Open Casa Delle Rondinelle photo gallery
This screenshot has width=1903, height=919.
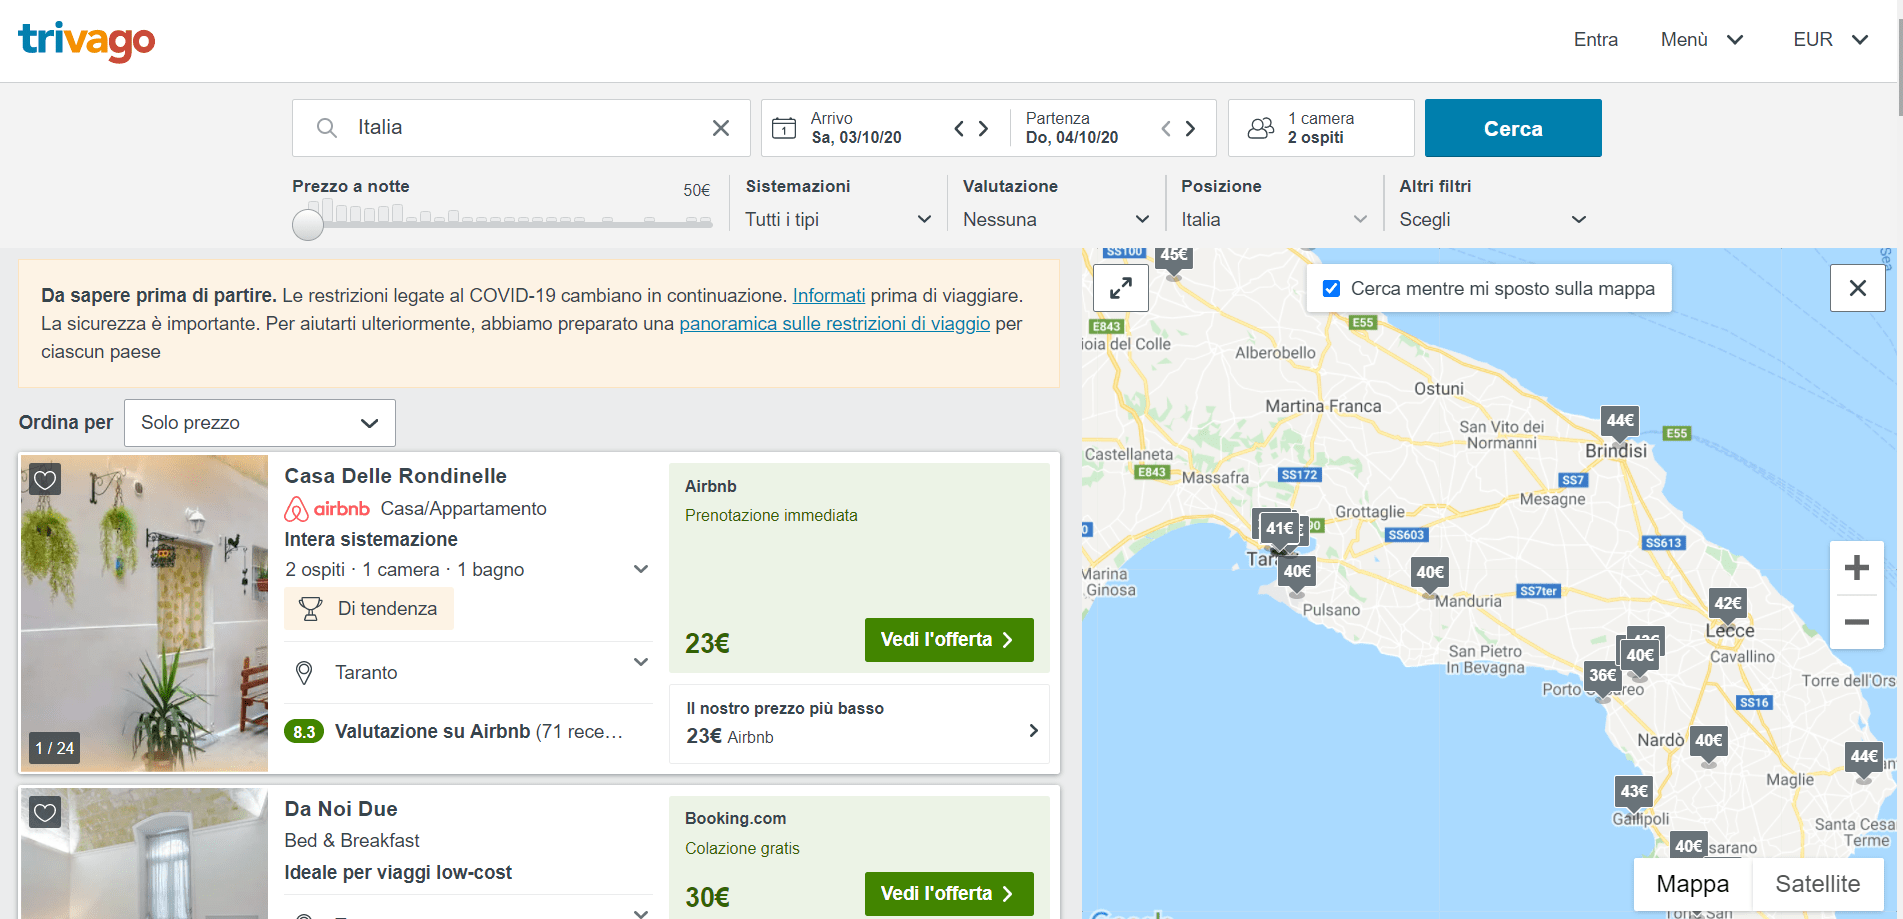[144, 613]
